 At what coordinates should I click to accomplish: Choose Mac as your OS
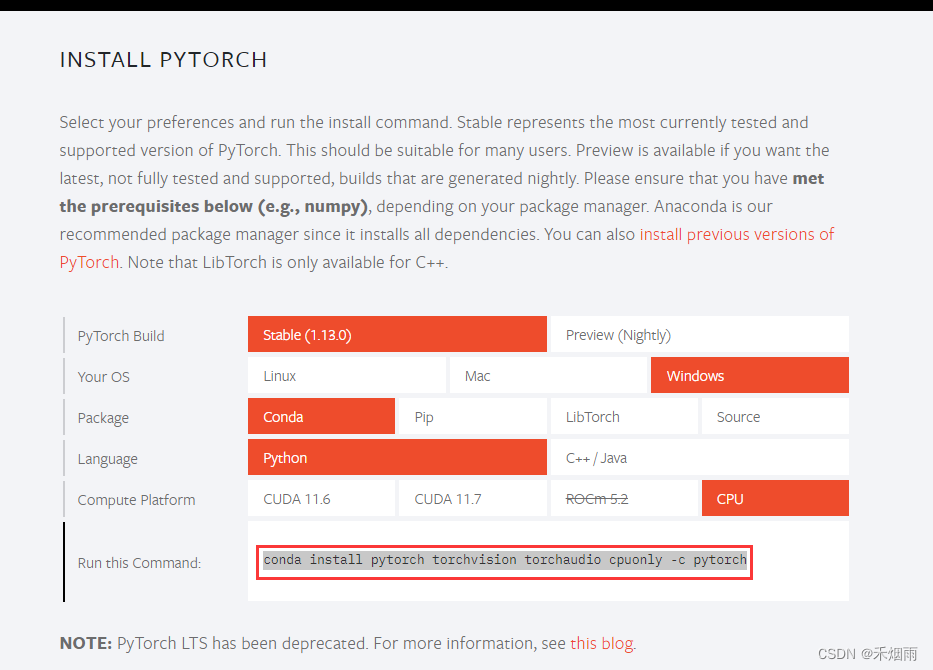tap(548, 375)
